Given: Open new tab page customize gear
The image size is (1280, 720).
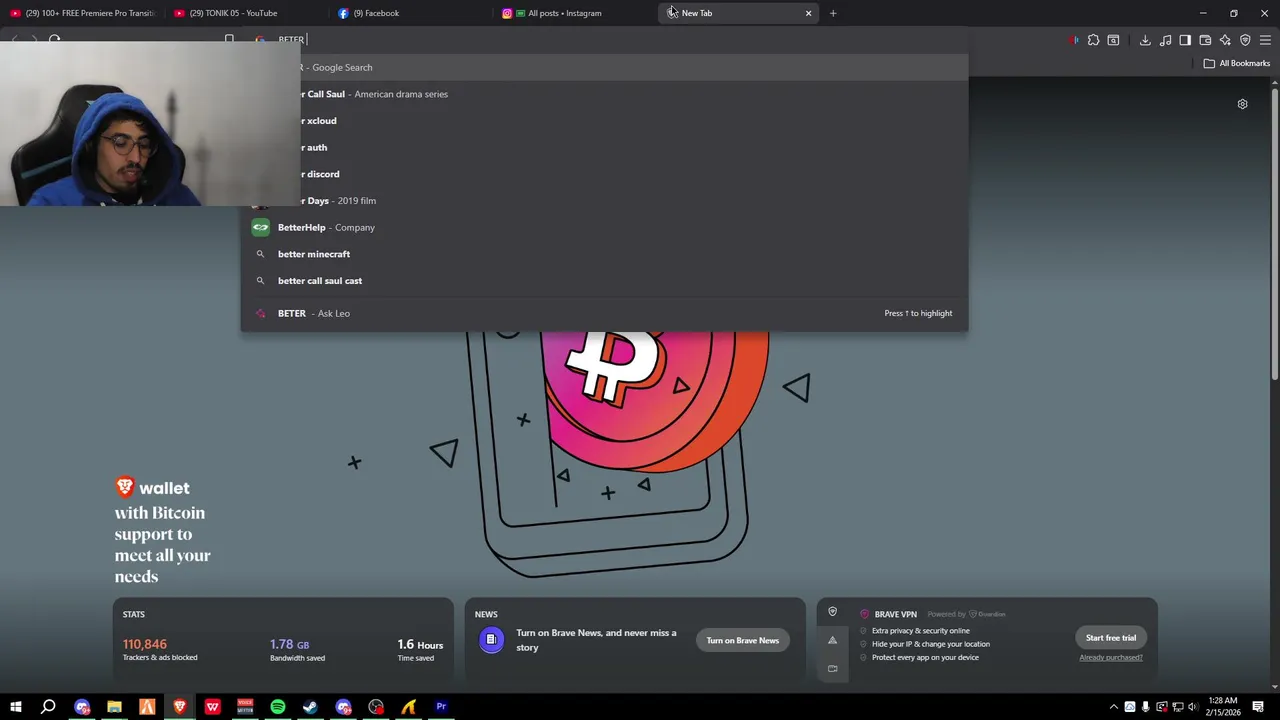Looking at the screenshot, I should click(1242, 104).
